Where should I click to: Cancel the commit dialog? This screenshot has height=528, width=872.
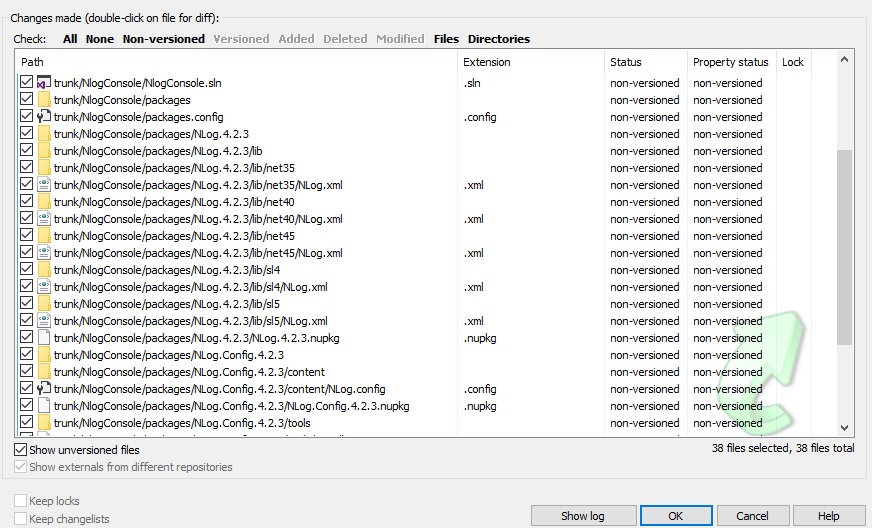pos(752,516)
